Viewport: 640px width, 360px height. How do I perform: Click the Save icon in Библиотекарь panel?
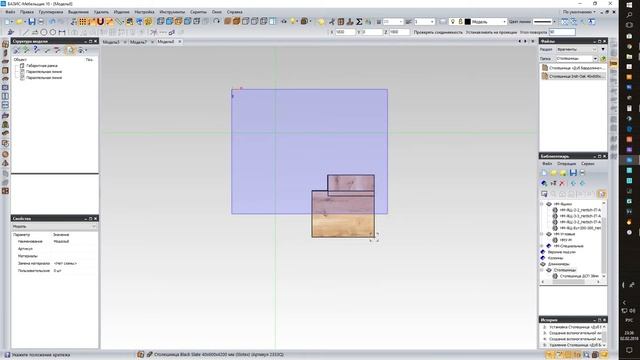[573, 173]
